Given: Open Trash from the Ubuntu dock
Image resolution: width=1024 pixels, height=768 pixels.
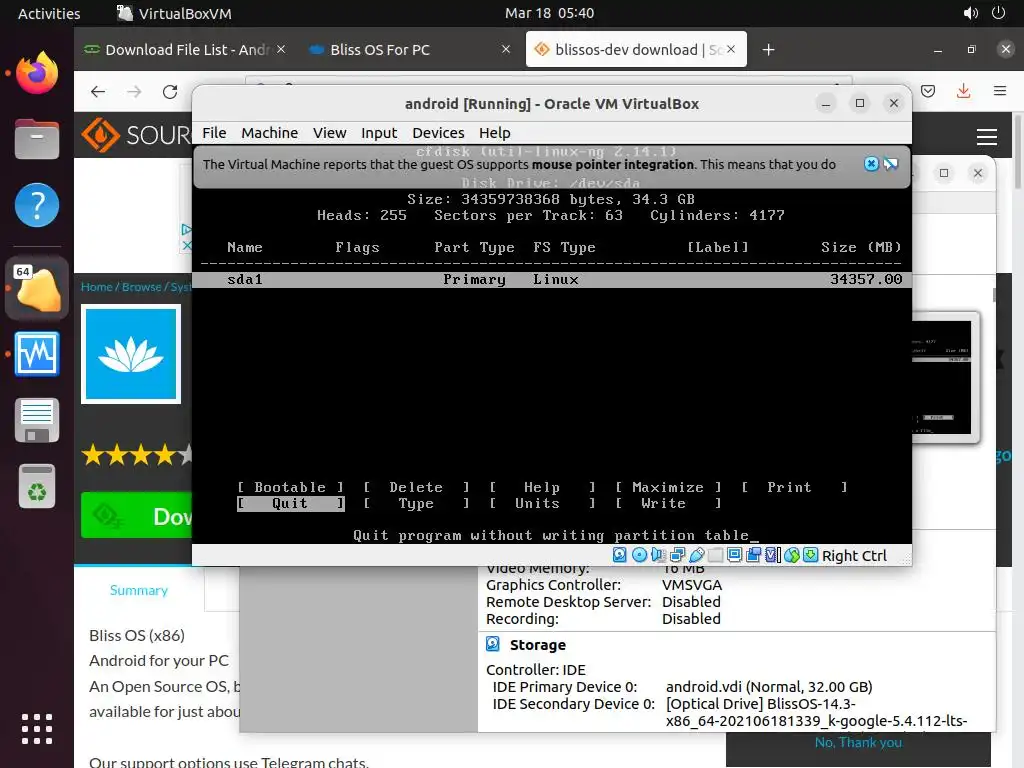Looking at the screenshot, I should click(37, 486).
